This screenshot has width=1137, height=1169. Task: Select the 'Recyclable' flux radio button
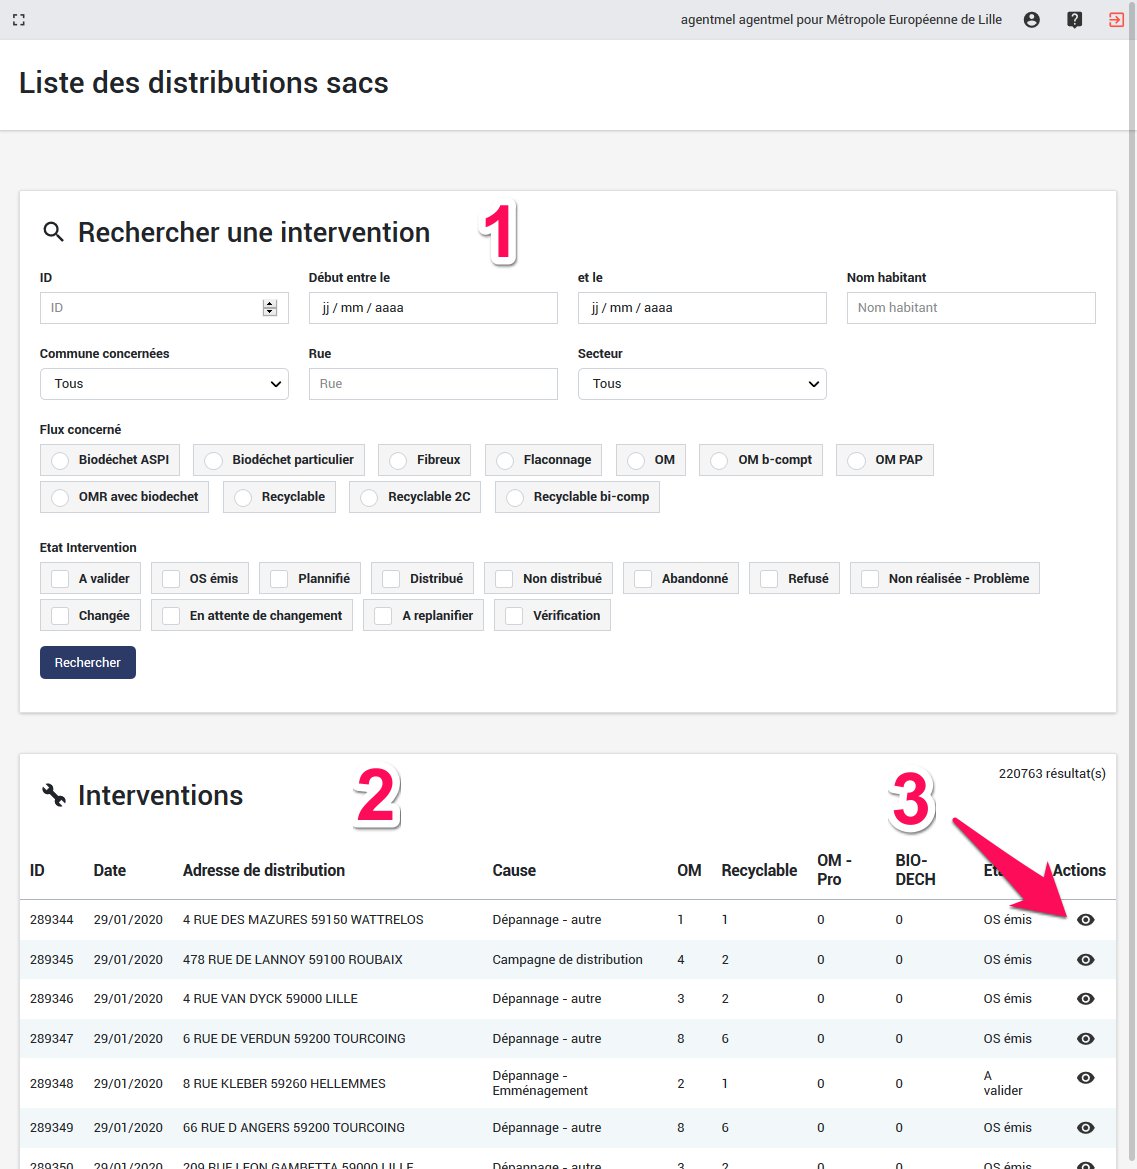243,497
